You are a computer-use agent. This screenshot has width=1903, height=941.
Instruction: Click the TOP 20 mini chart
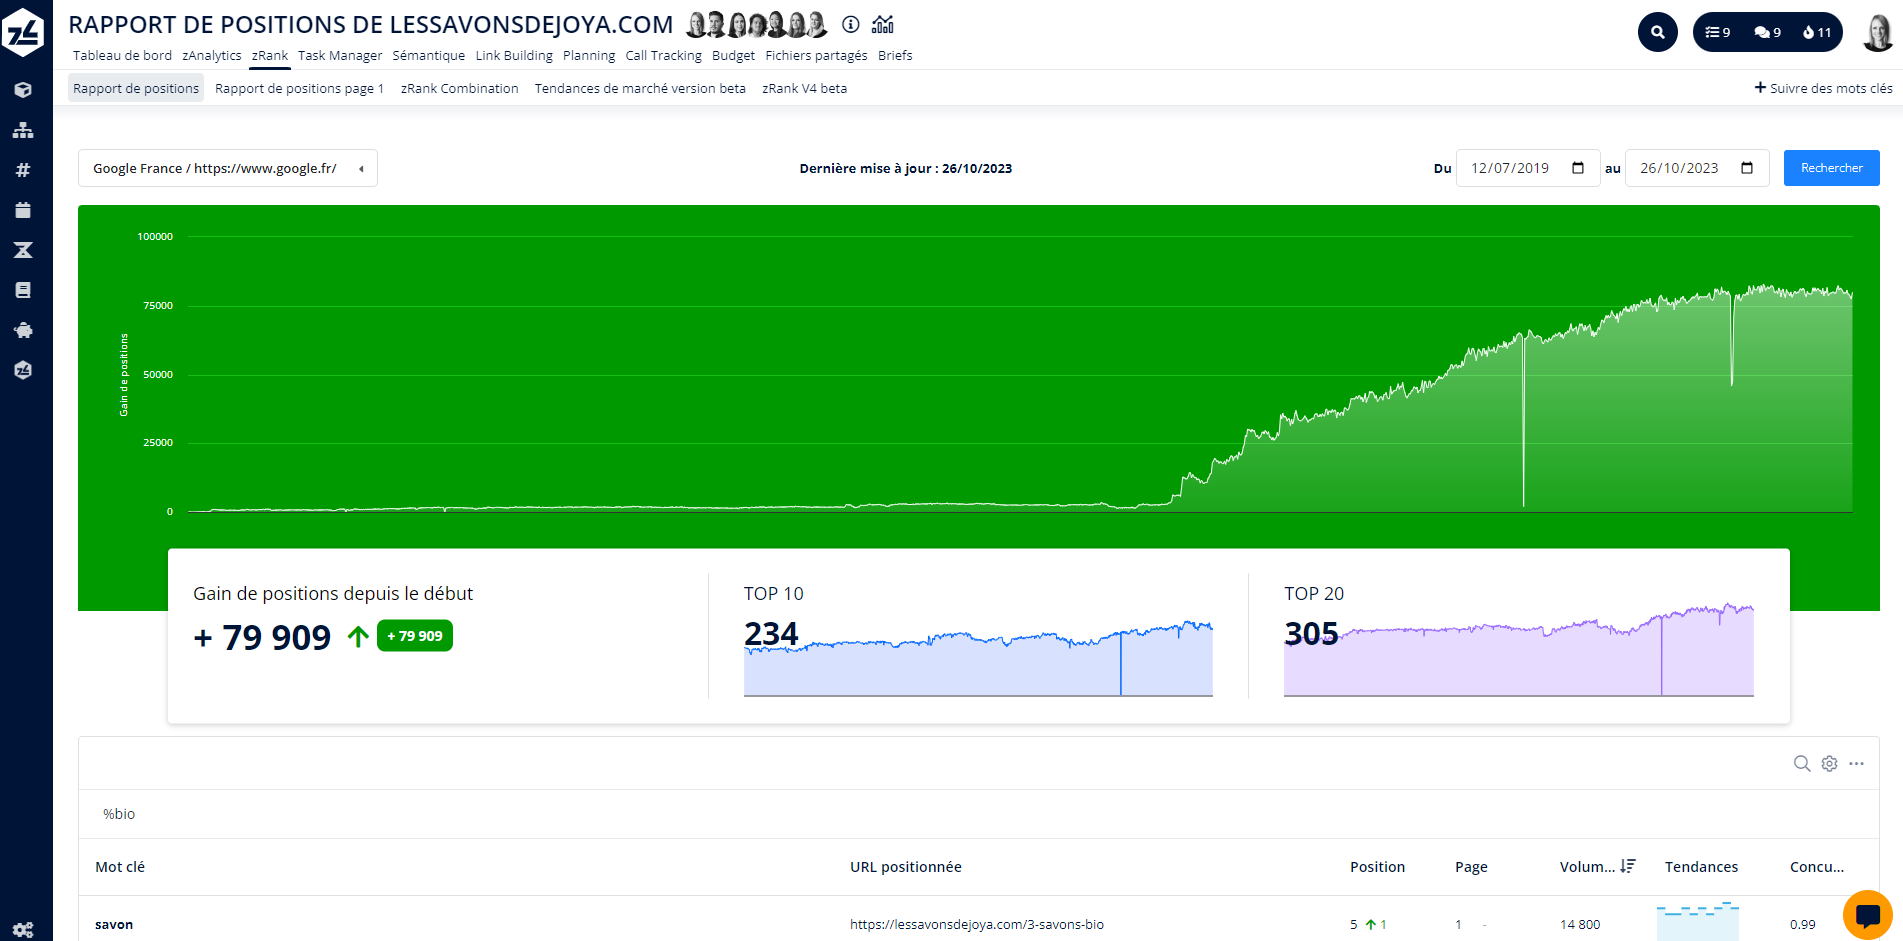coord(1519,650)
